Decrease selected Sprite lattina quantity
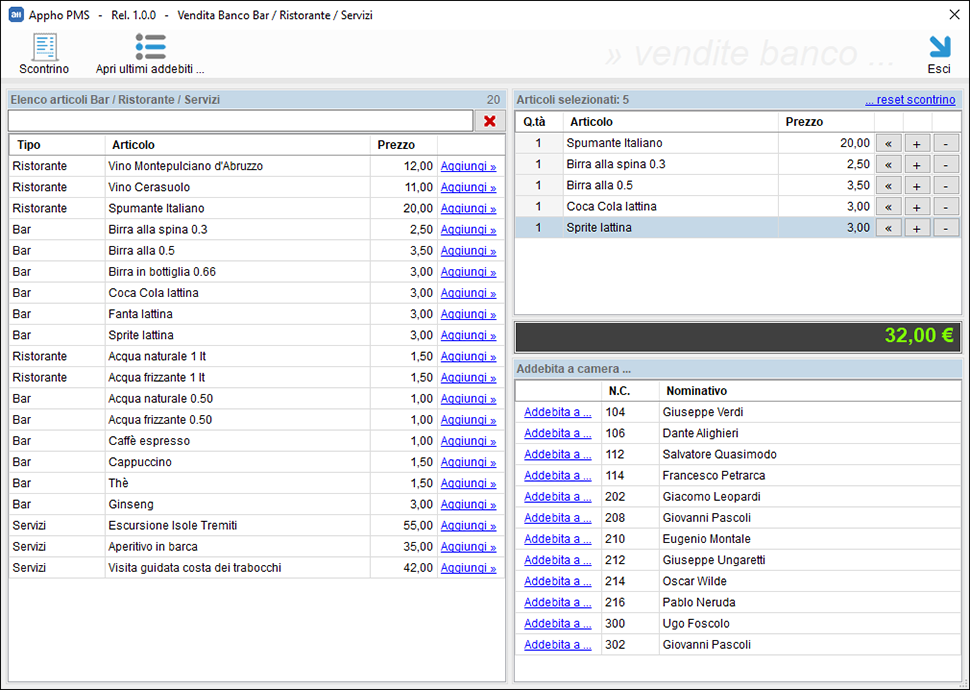970x690 pixels. pyautogui.click(x=946, y=228)
